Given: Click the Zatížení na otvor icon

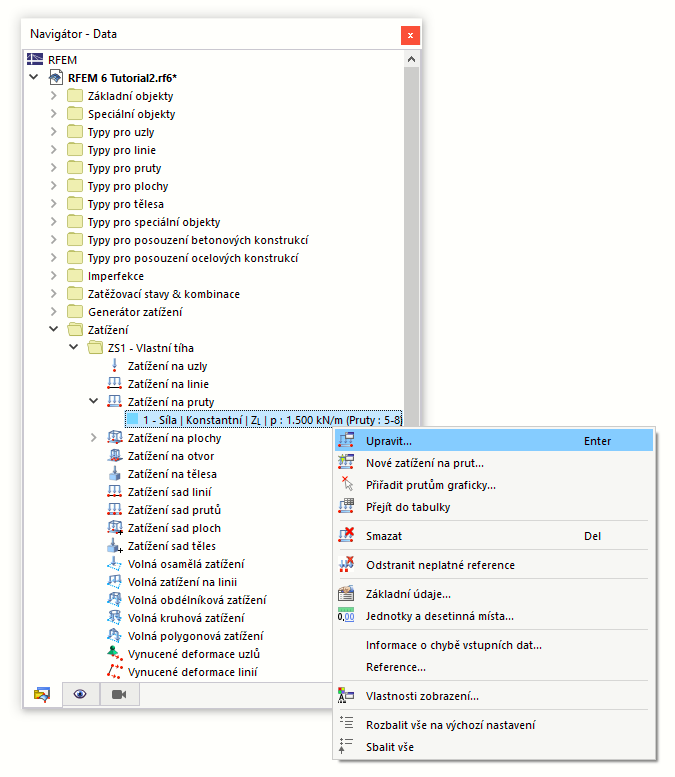Looking at the screenshot, I should point(114,455).
